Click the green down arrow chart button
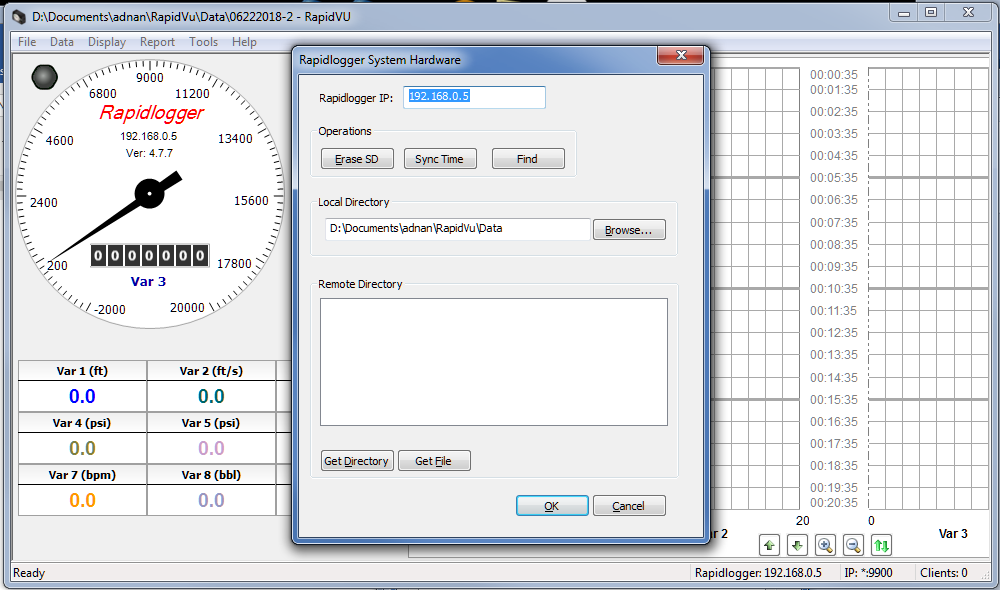 click(797, 545)
